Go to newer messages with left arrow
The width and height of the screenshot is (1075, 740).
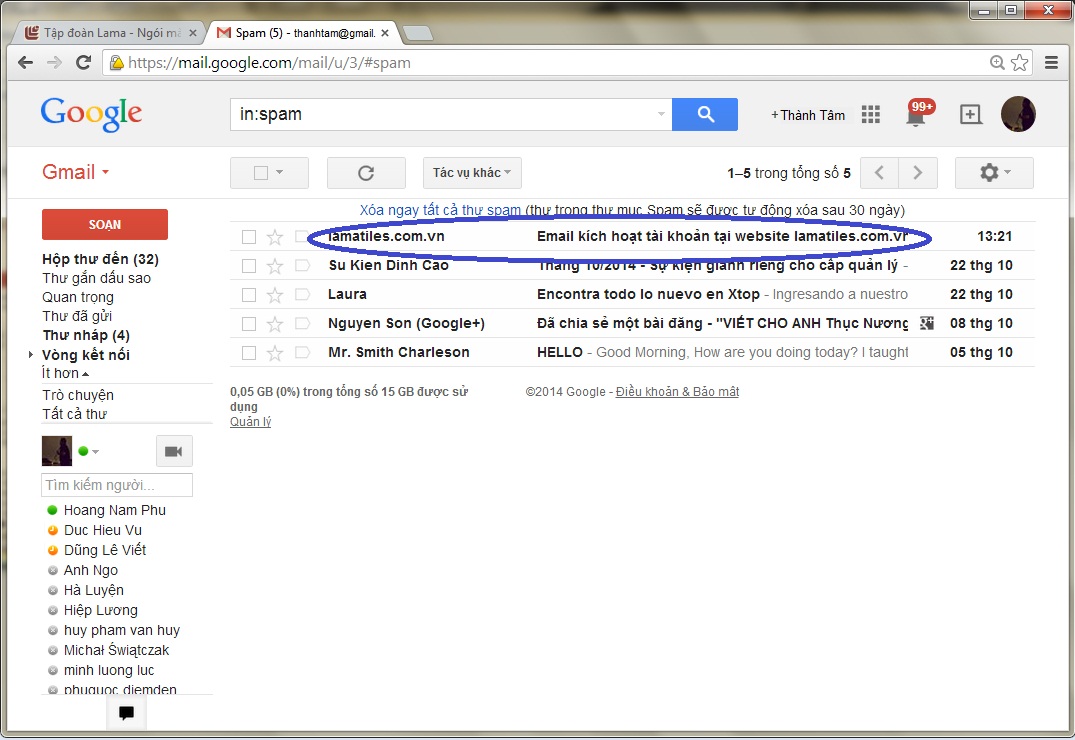point(879,173)
